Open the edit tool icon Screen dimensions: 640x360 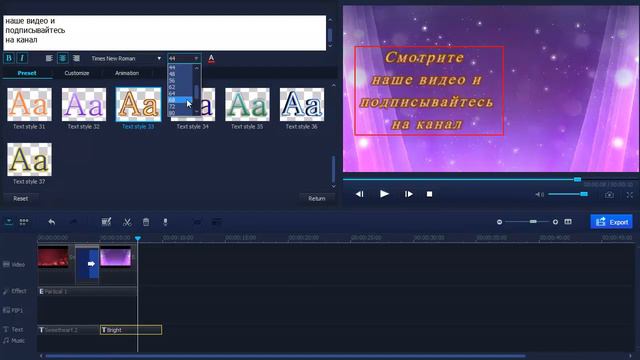pos(106,222)
